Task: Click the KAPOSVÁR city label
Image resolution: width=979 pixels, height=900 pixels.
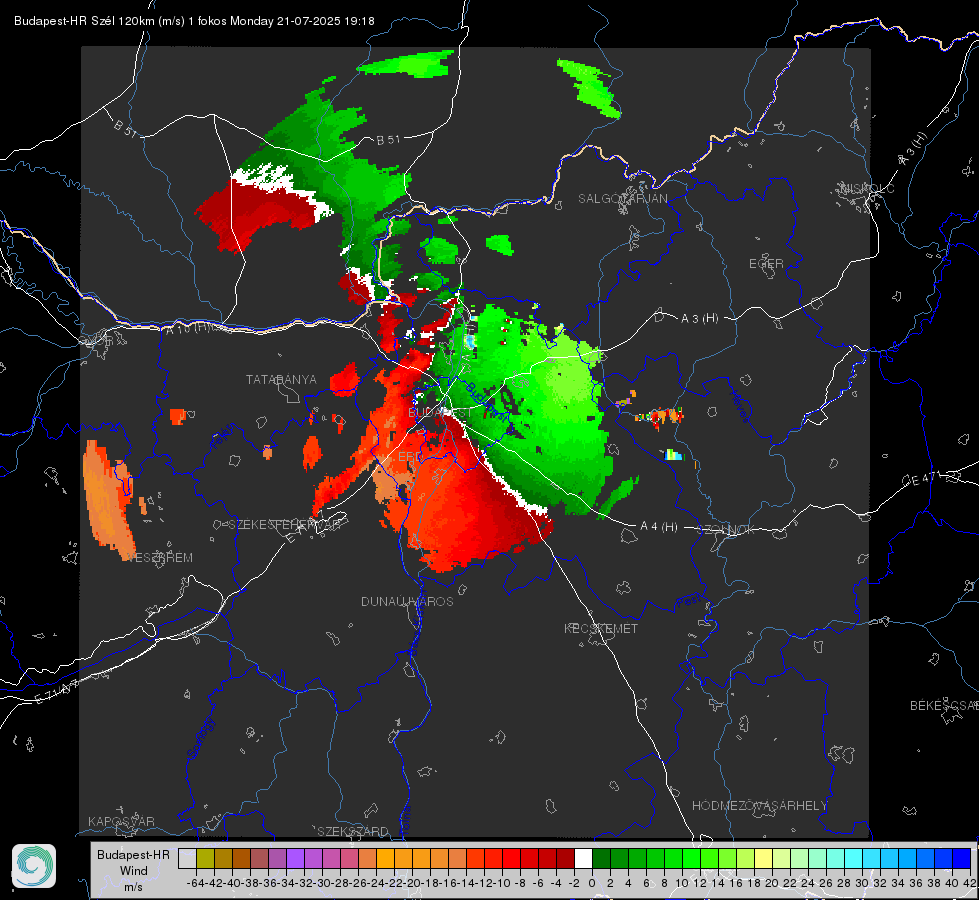Action: [121, 821]
